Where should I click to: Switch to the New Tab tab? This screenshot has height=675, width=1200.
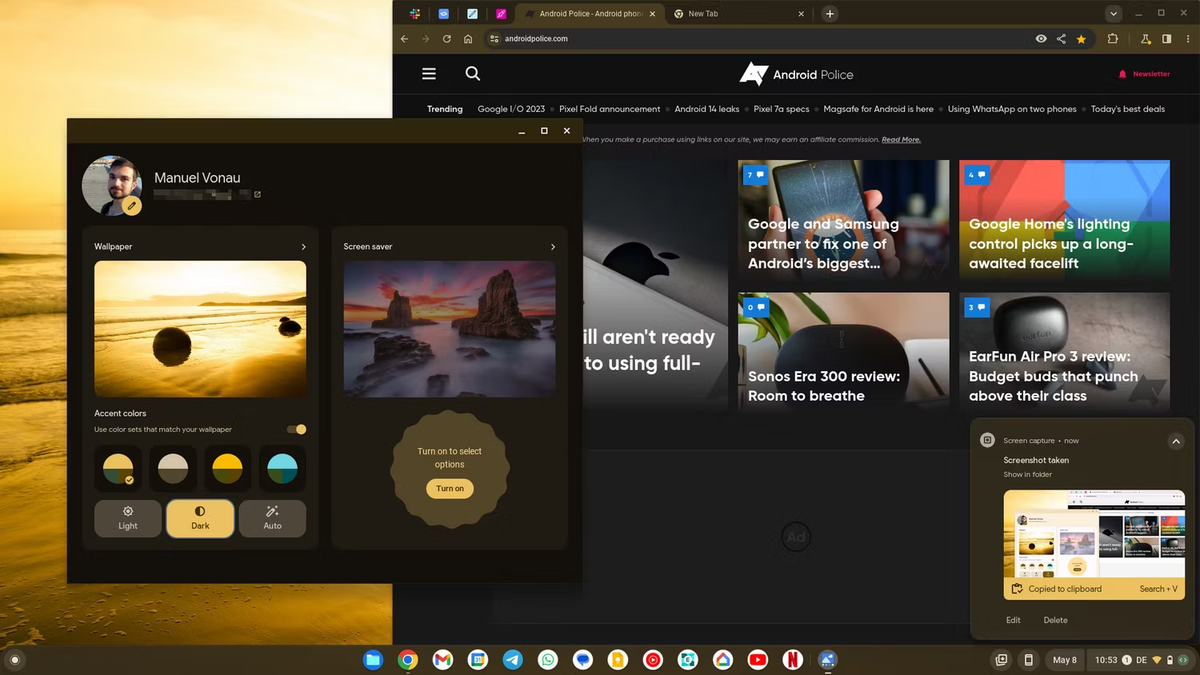click(737, 14)
